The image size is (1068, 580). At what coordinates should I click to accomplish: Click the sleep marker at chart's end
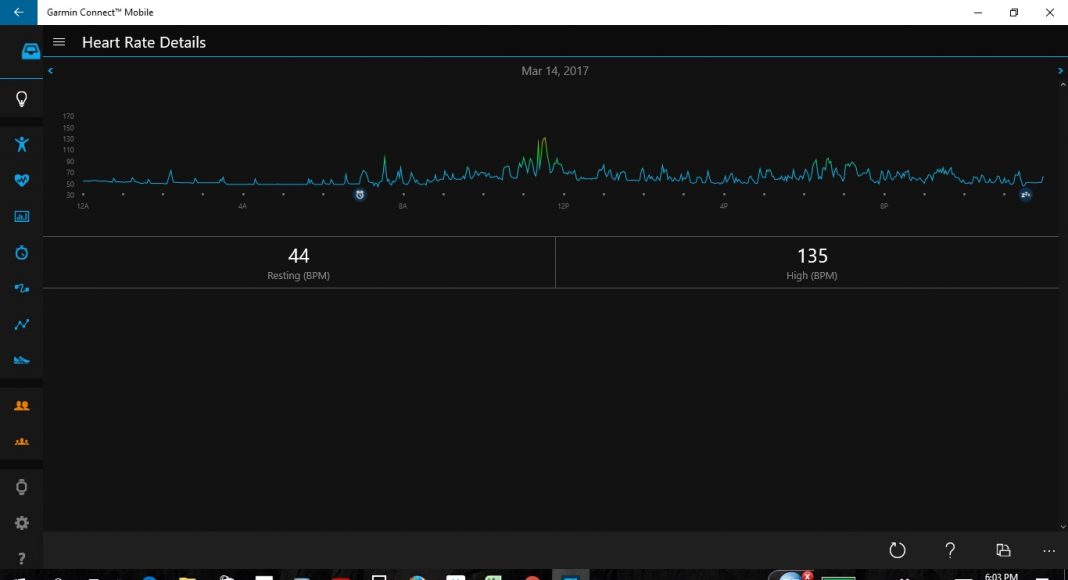(x=1025, y=195)
